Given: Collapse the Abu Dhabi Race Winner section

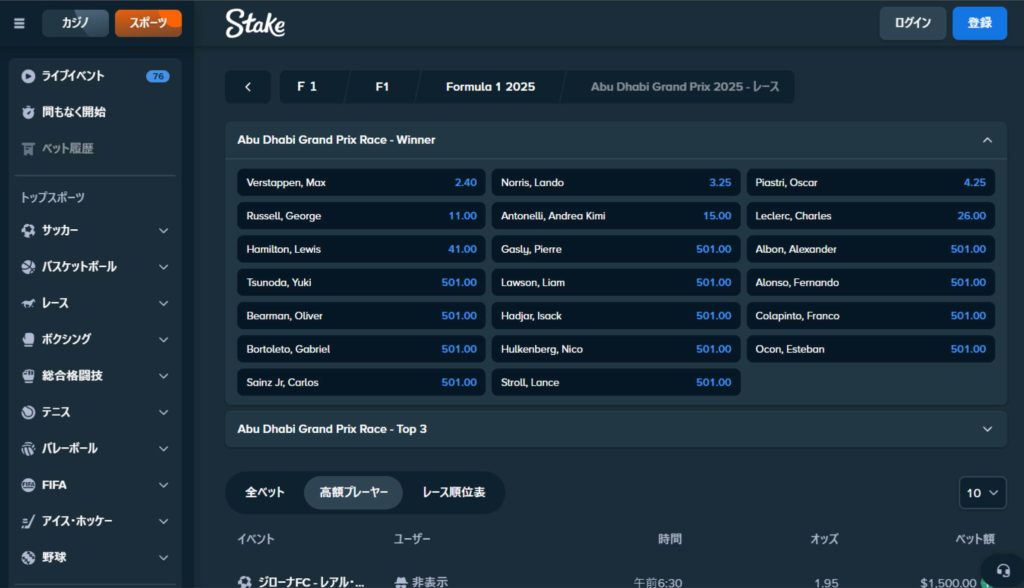Looking at the screenshot, I should pyautogui.click(x=987, y=140).
